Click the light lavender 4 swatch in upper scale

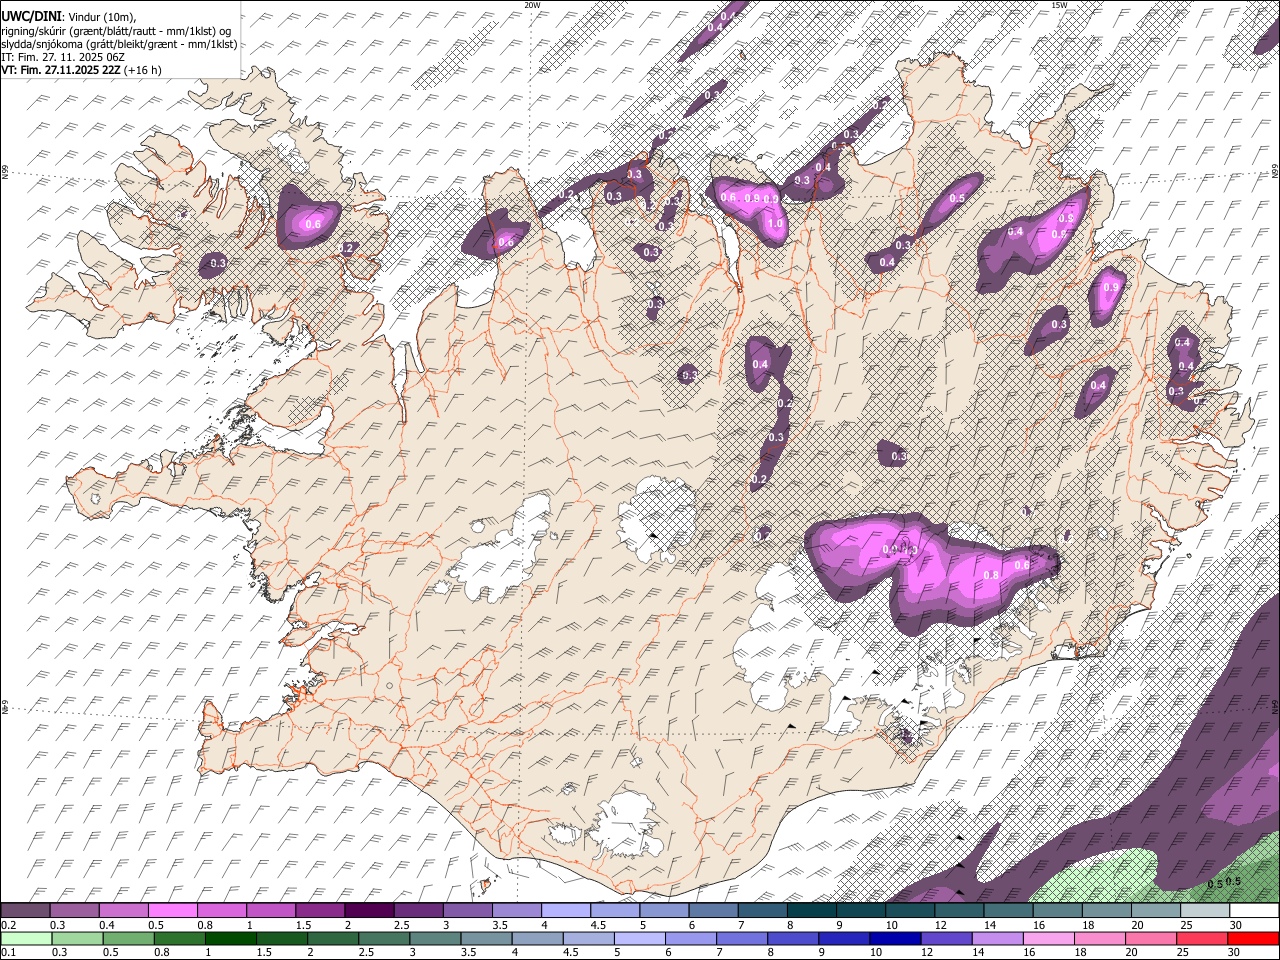pos(565,911)
